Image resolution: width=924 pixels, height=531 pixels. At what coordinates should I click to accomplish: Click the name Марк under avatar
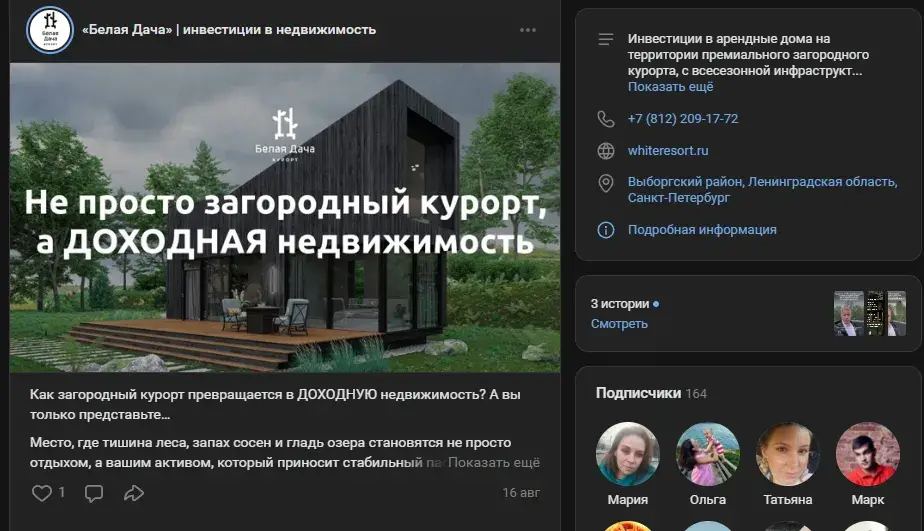click(868, 500)
